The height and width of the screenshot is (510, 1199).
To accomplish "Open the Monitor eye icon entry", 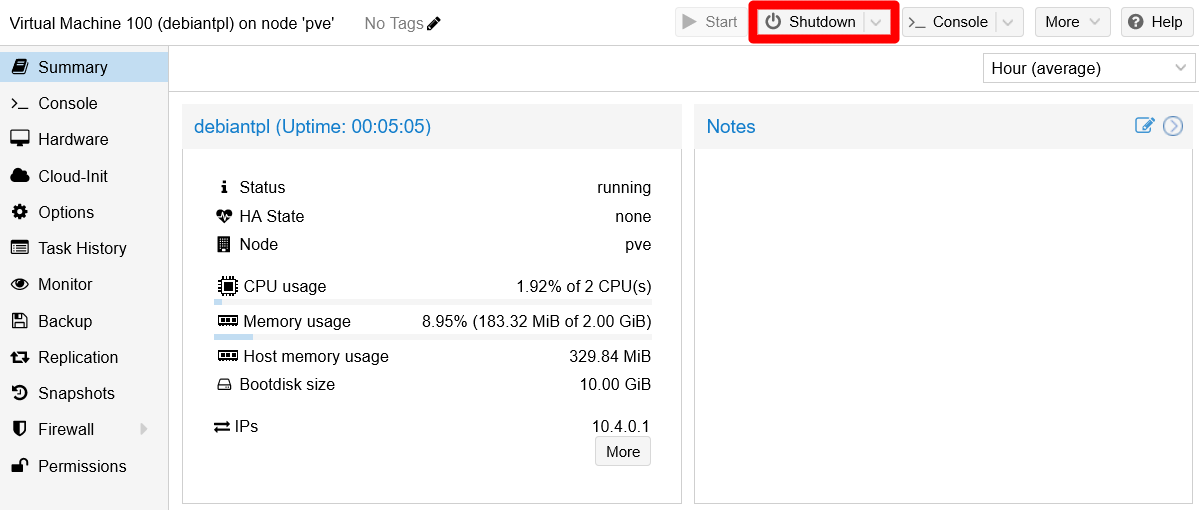I will [x=65, y=285].
